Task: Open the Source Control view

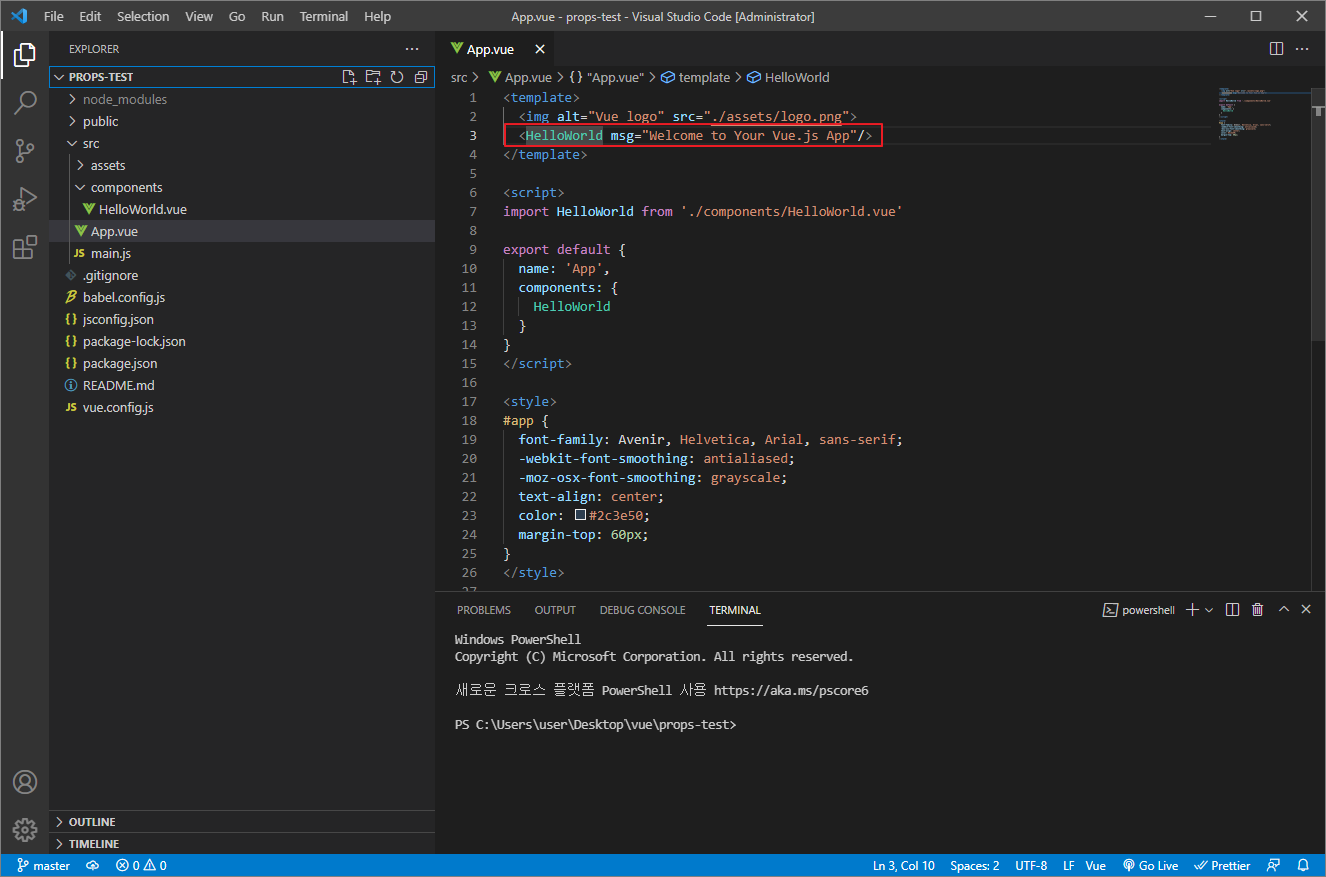Action: coord(25,151)
